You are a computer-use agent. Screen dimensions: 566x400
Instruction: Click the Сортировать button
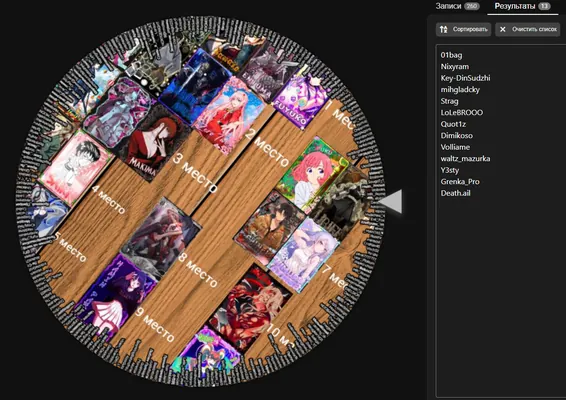pos(463,29)
